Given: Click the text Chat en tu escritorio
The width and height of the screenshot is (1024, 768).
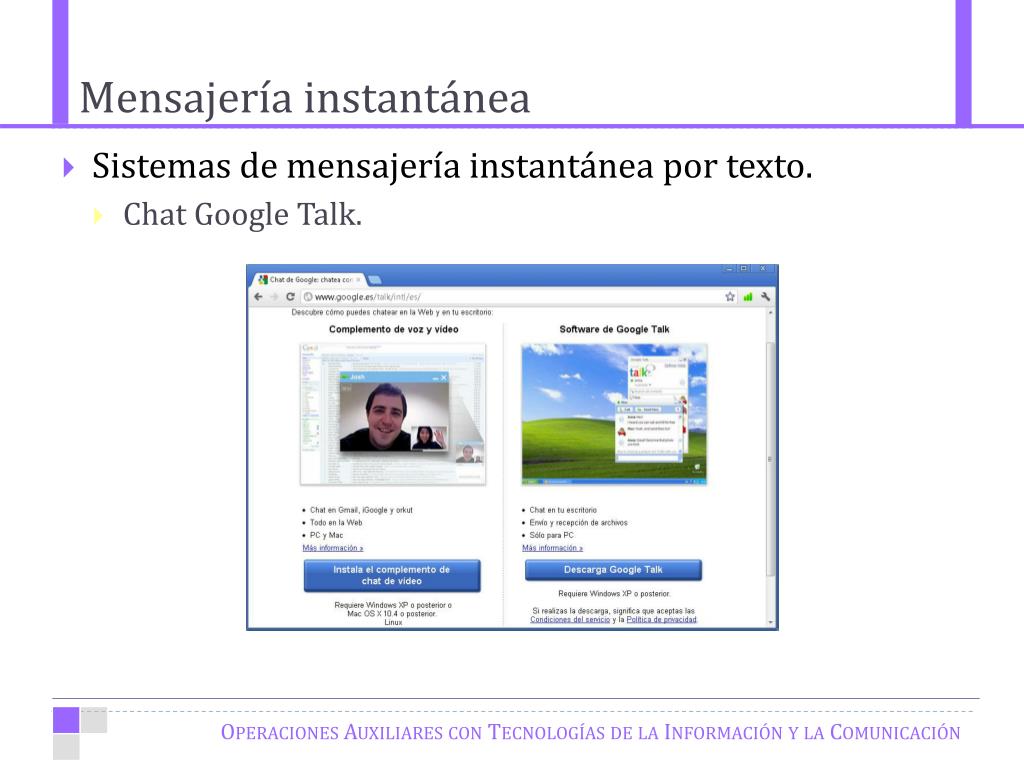Looking at the screenshot, I should (x=563, y=510).
